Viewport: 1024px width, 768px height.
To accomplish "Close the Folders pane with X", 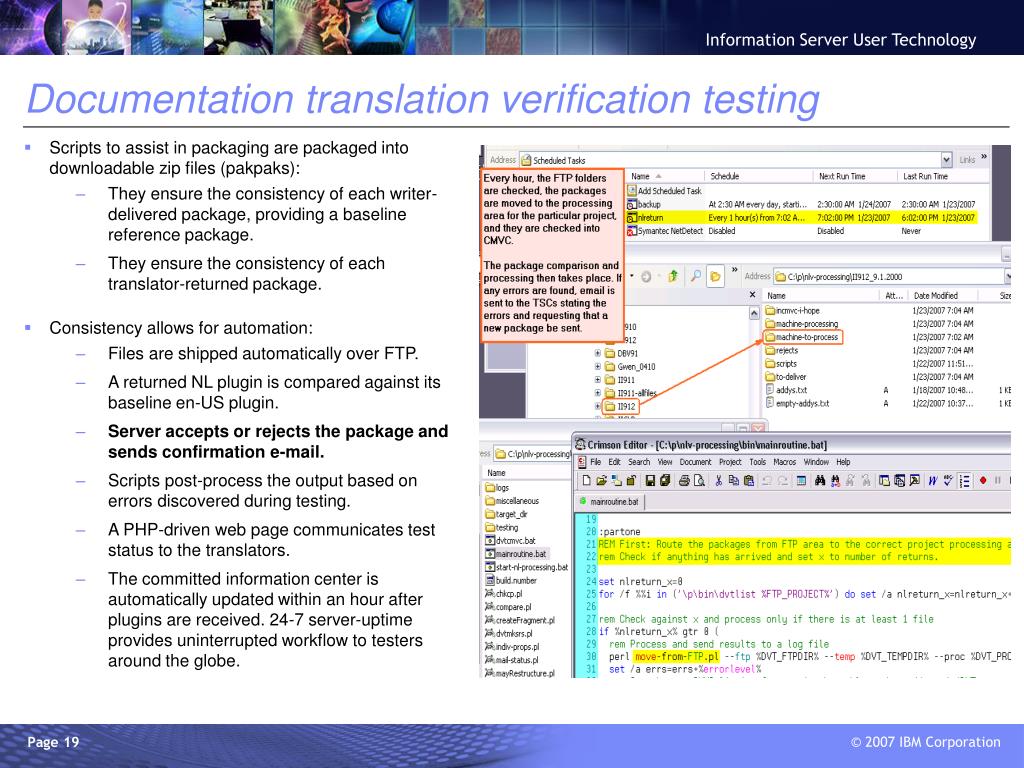I will [752, 295].
